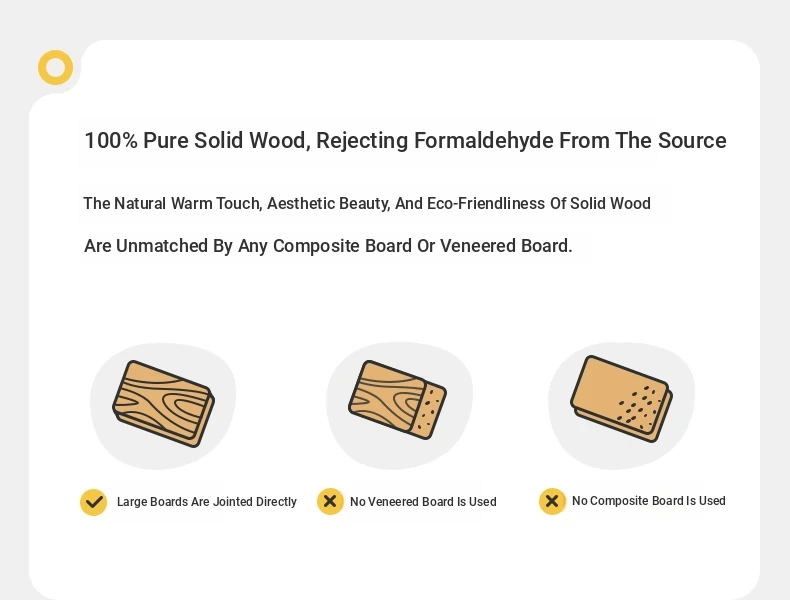790x600 pixels.
Task: Click the phrase 'Eco-Friendliness' in the subtitle
Action: (486, 204)
